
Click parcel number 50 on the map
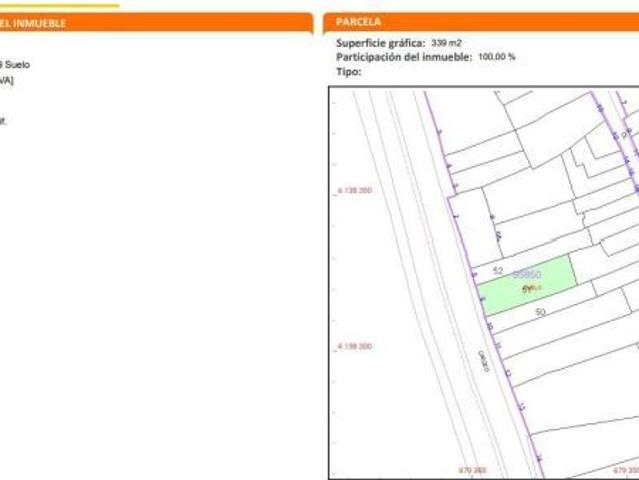click(x=540, y=312)
